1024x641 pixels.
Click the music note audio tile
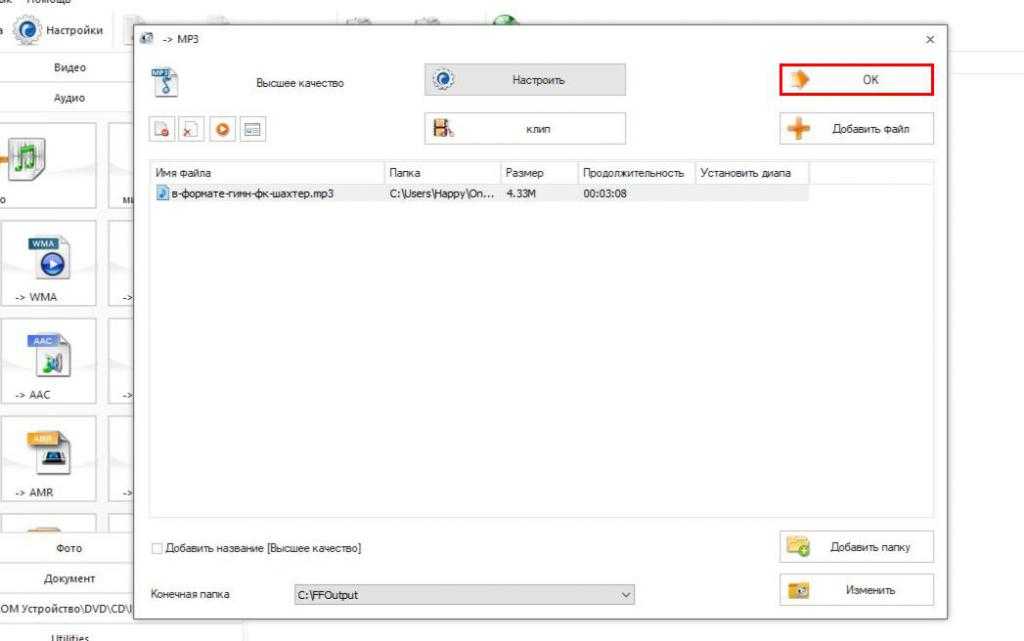click(48, 165)
